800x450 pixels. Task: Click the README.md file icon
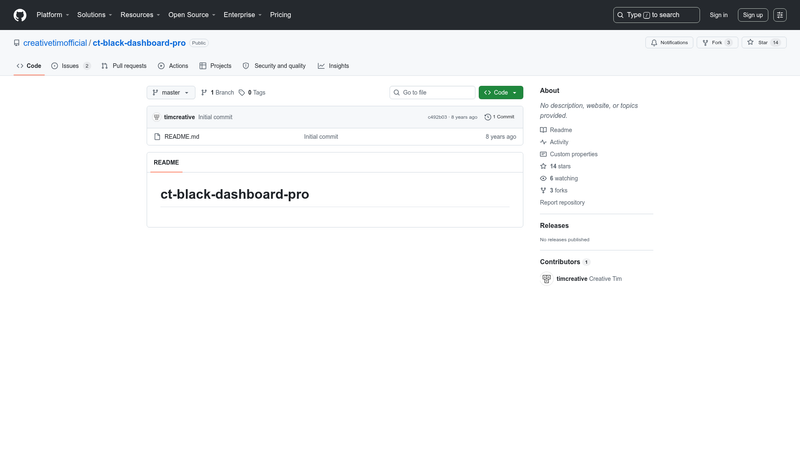pos(157,137)
